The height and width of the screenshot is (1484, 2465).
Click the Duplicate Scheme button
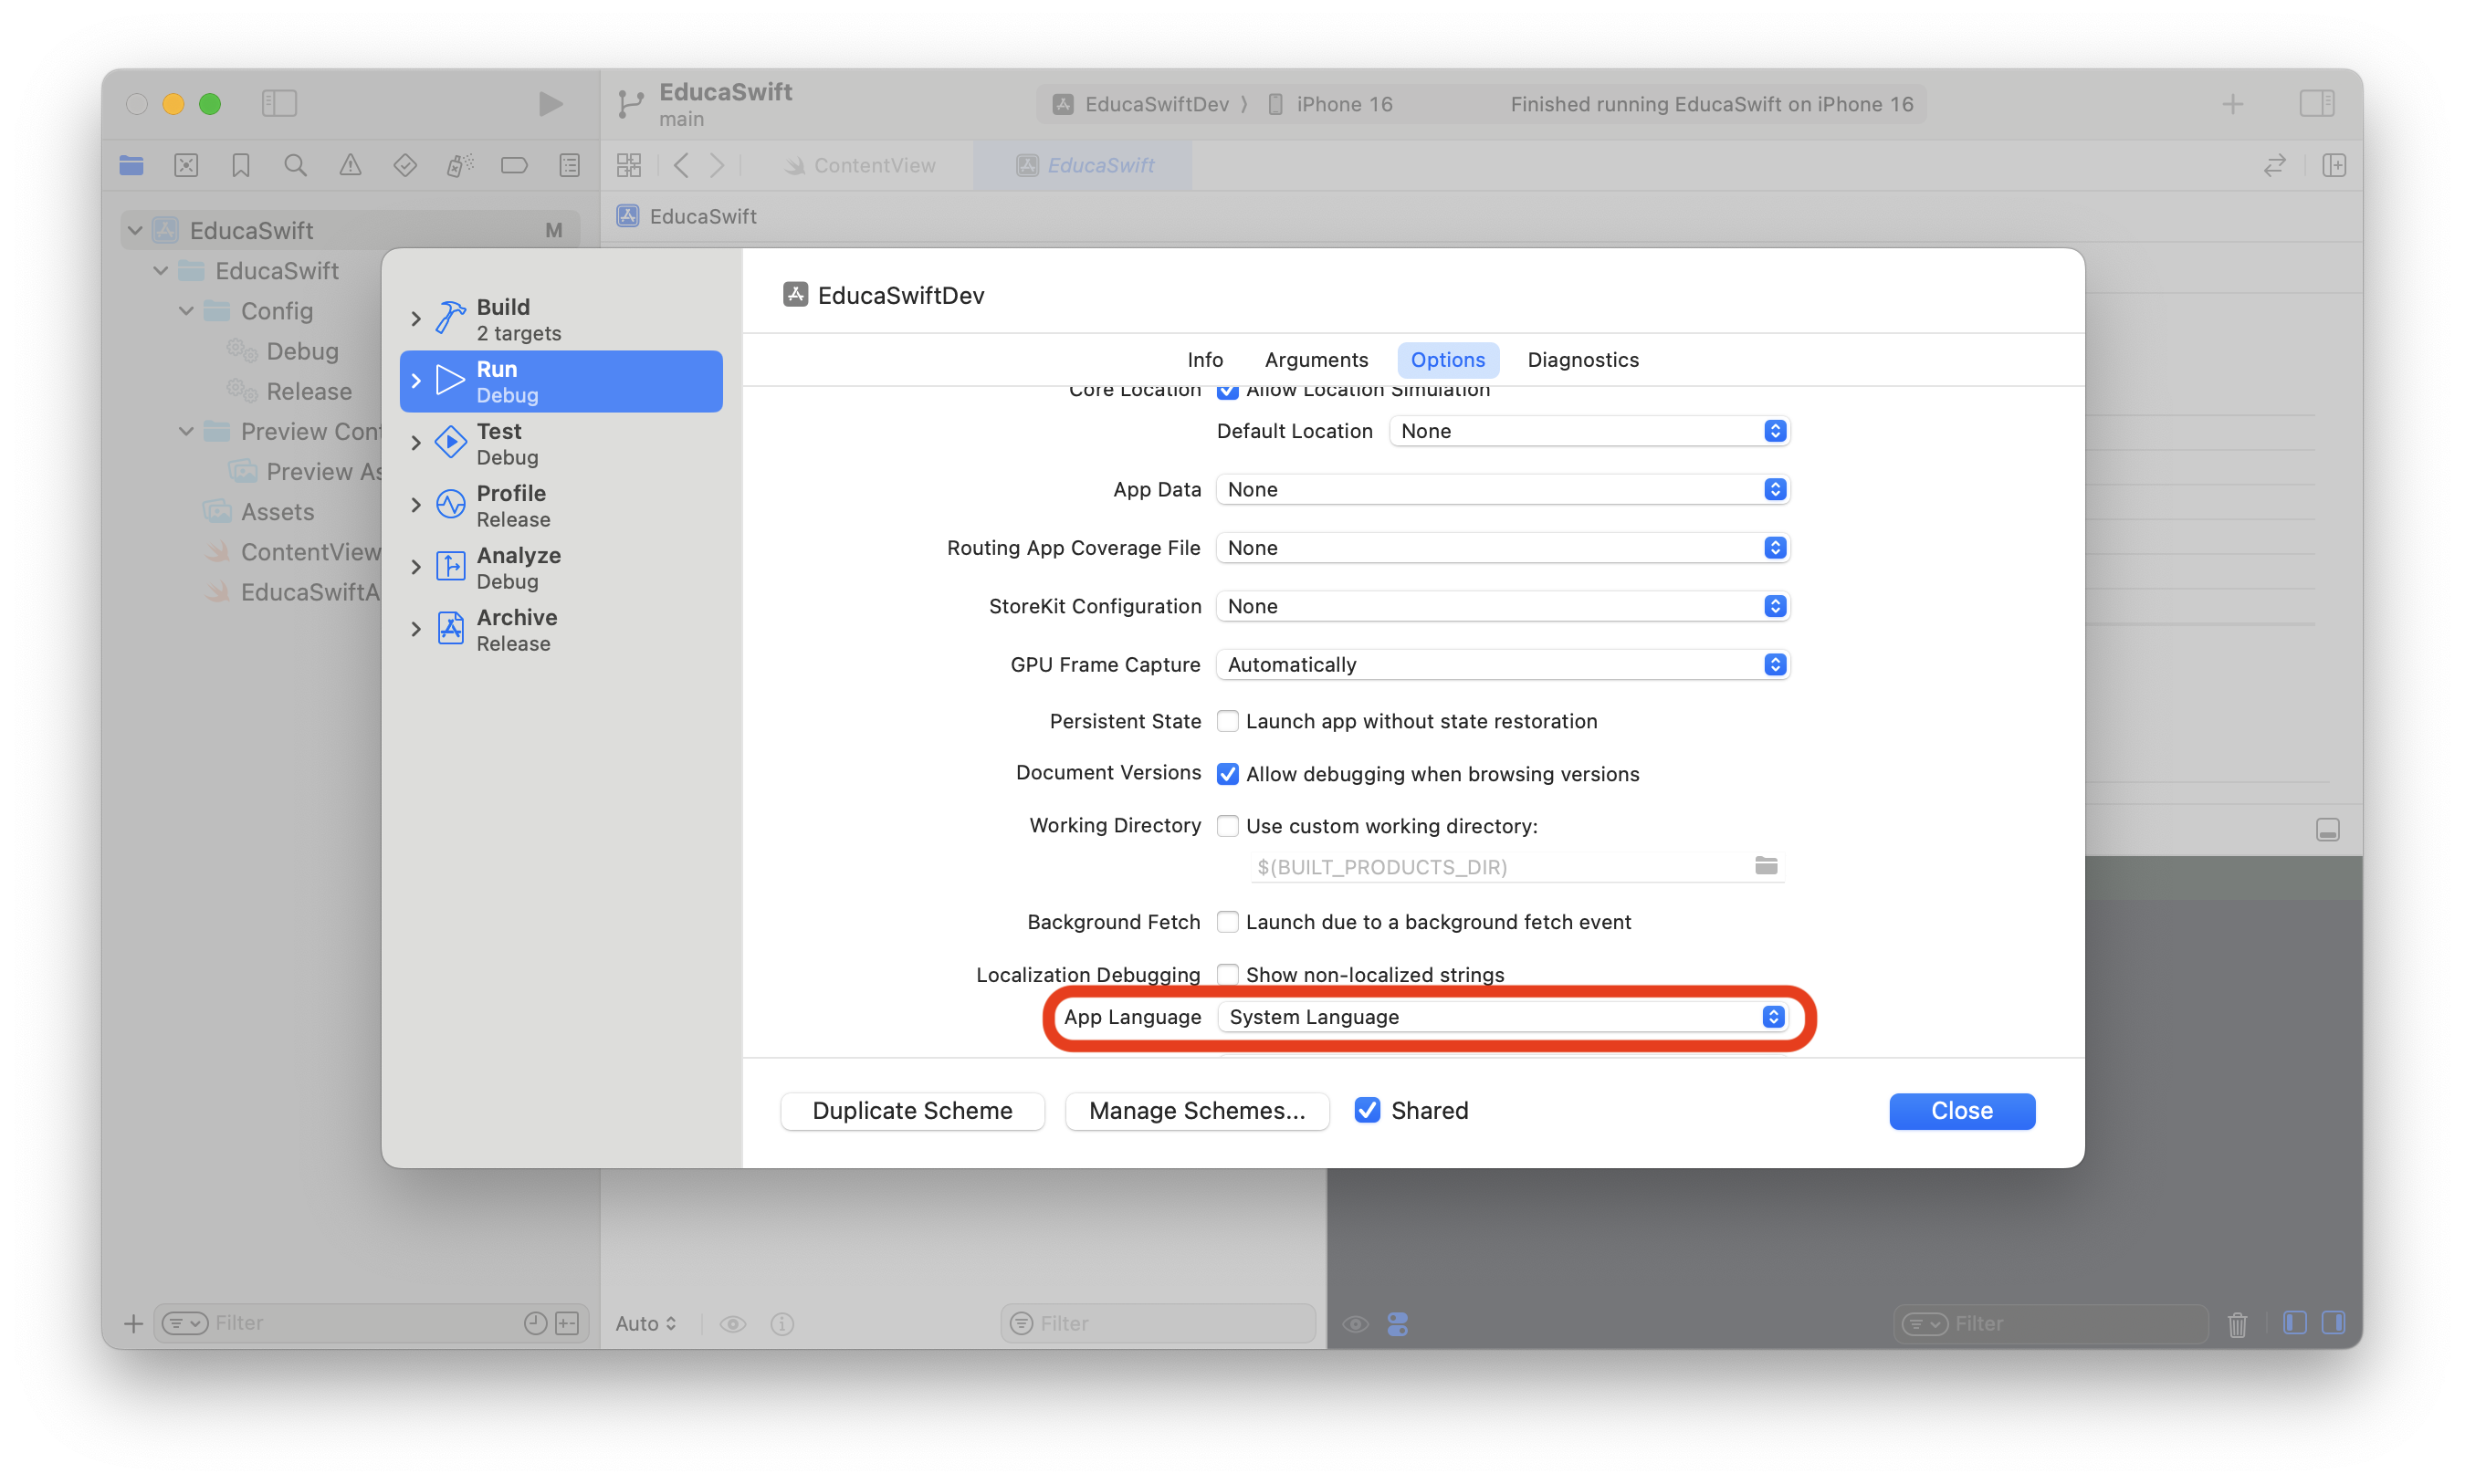[912, 1111]
